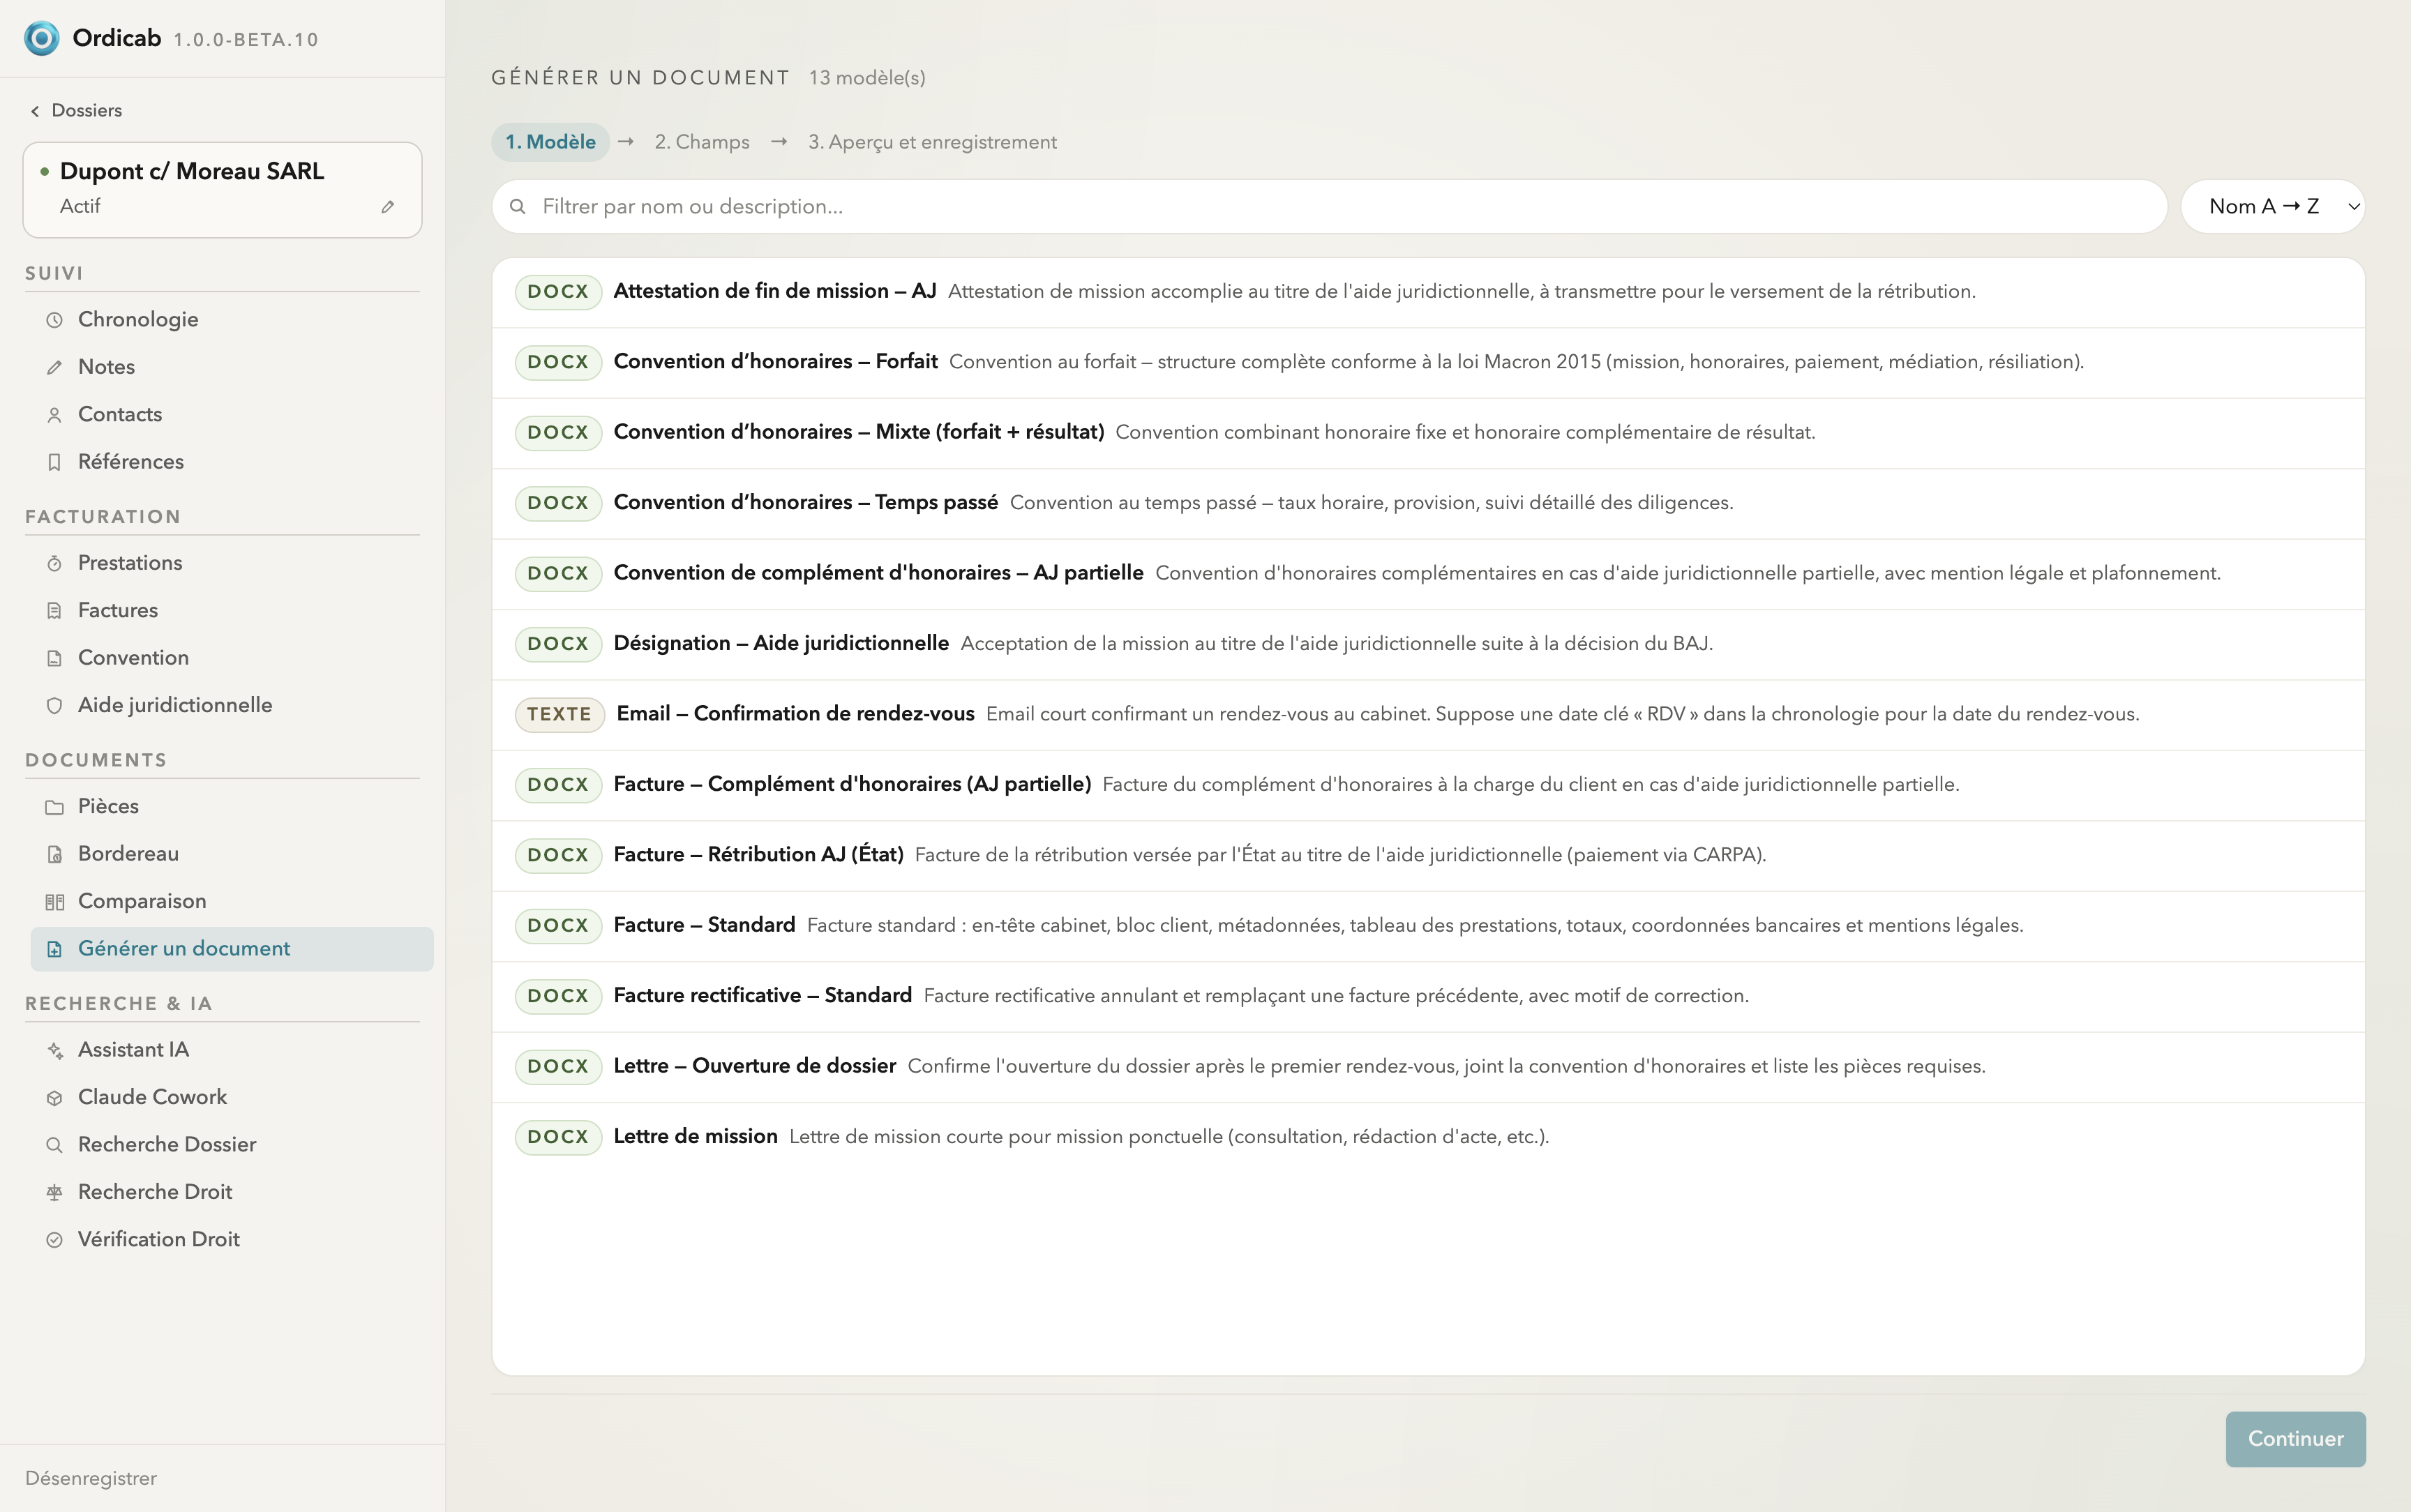Click the Ordicab logo icon
Image resolution: width=2411 pixels, height=1512 pixels.
tap(42, 38)
